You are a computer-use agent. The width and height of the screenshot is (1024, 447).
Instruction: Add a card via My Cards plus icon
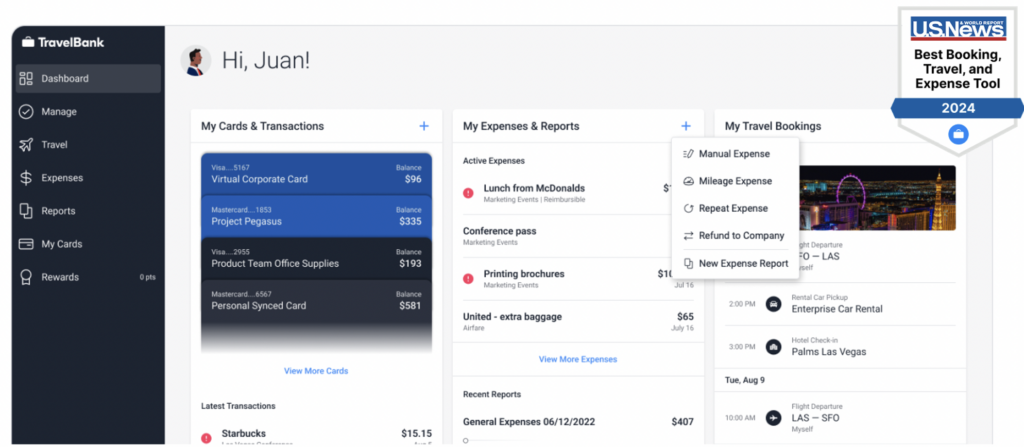pyautogui.click(x=424, y=126)
